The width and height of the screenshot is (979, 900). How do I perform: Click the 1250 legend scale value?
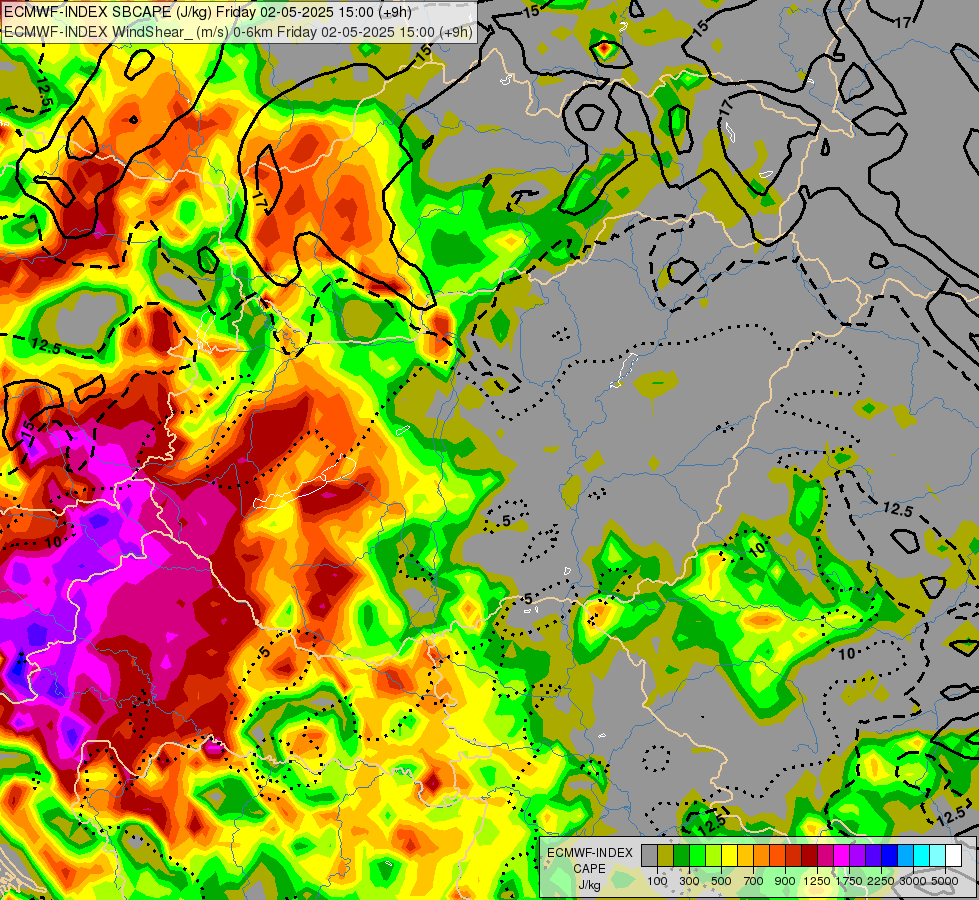click(817, 881)
